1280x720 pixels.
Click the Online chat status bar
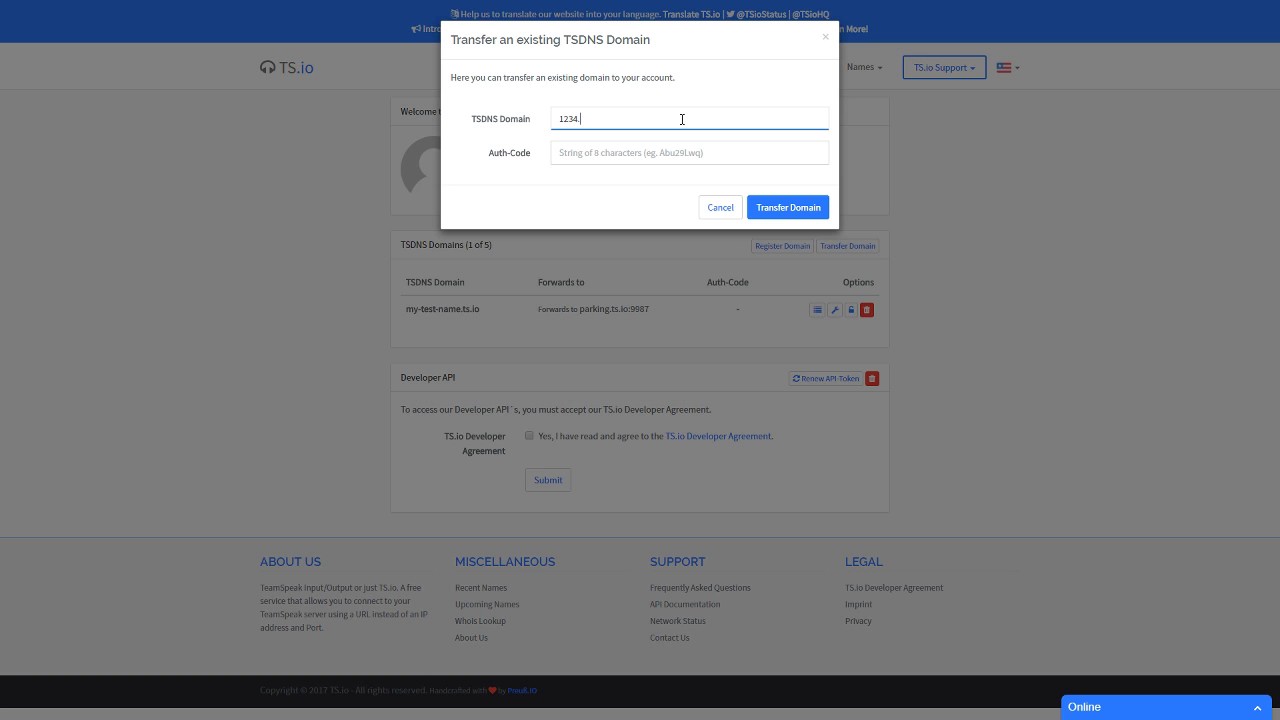coord(1166,707)
